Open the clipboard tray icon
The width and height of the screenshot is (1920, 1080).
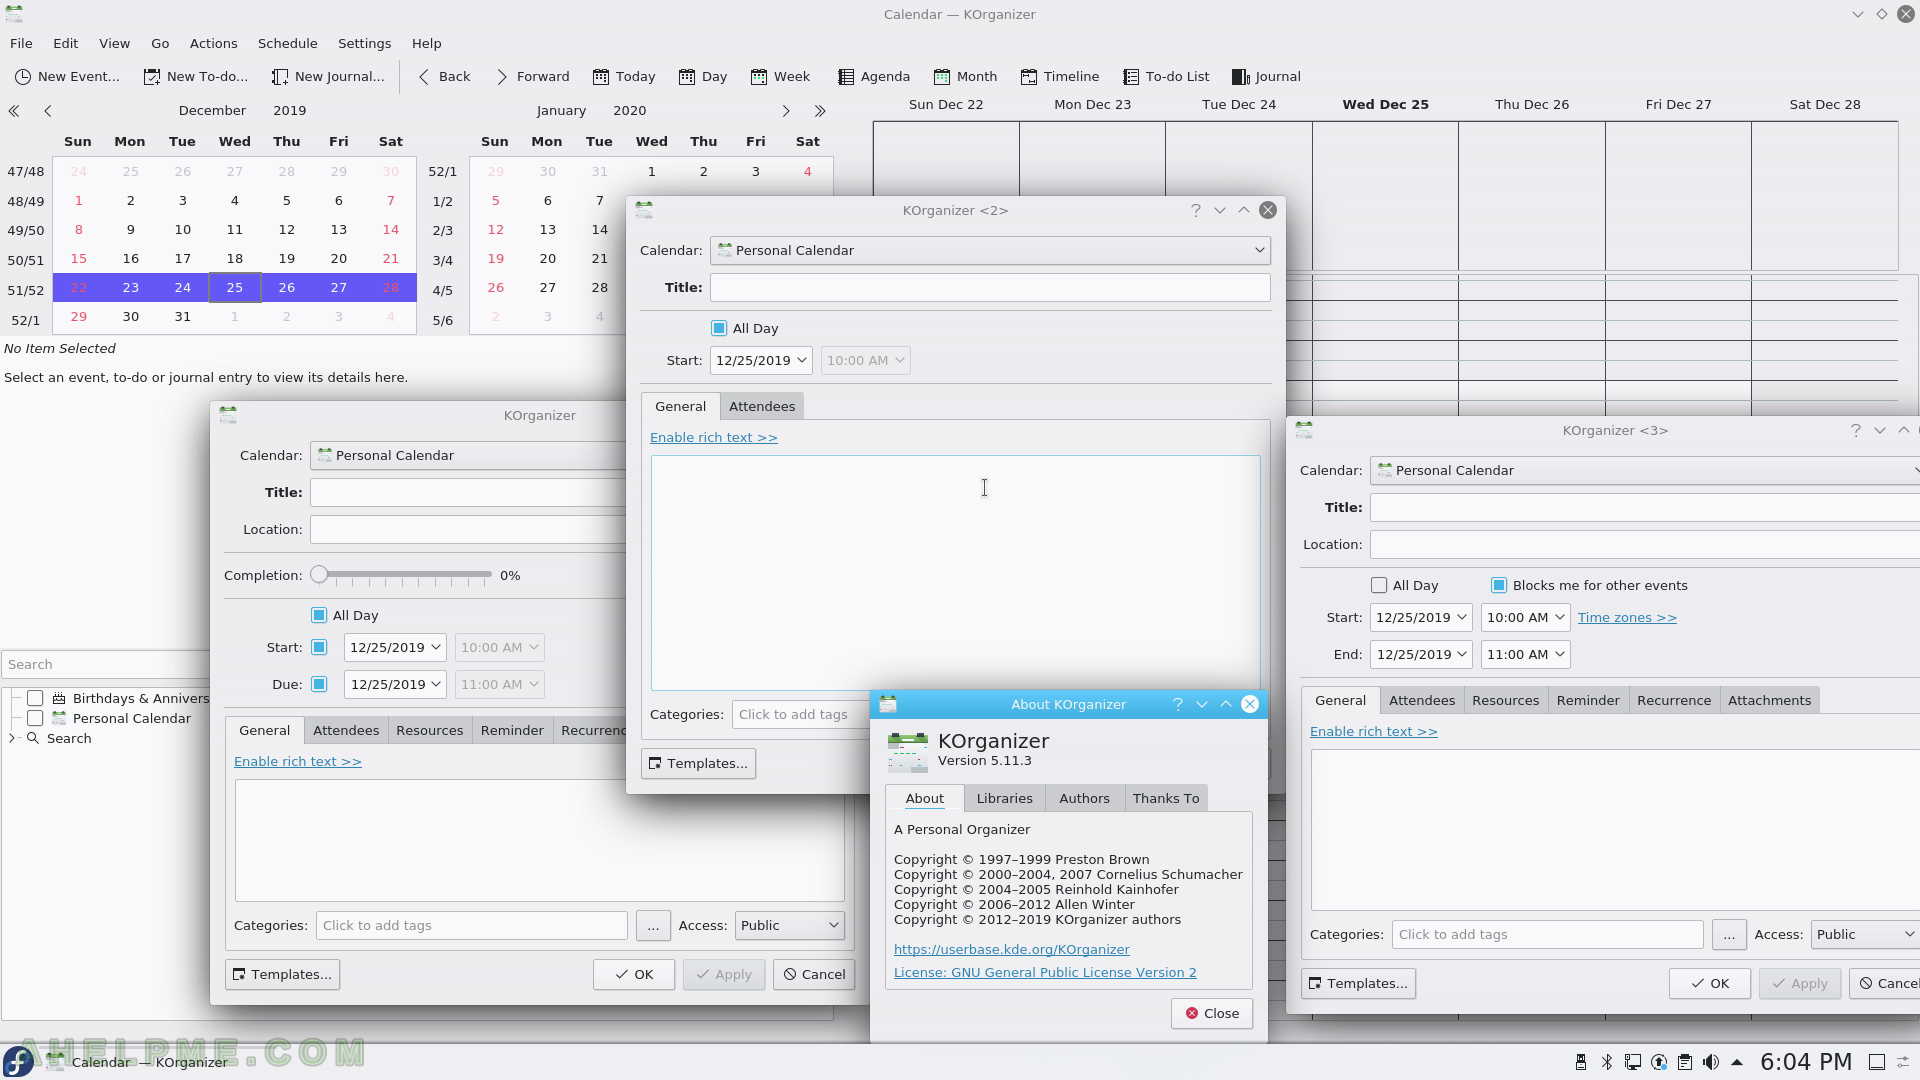tap(1685, 1062)
